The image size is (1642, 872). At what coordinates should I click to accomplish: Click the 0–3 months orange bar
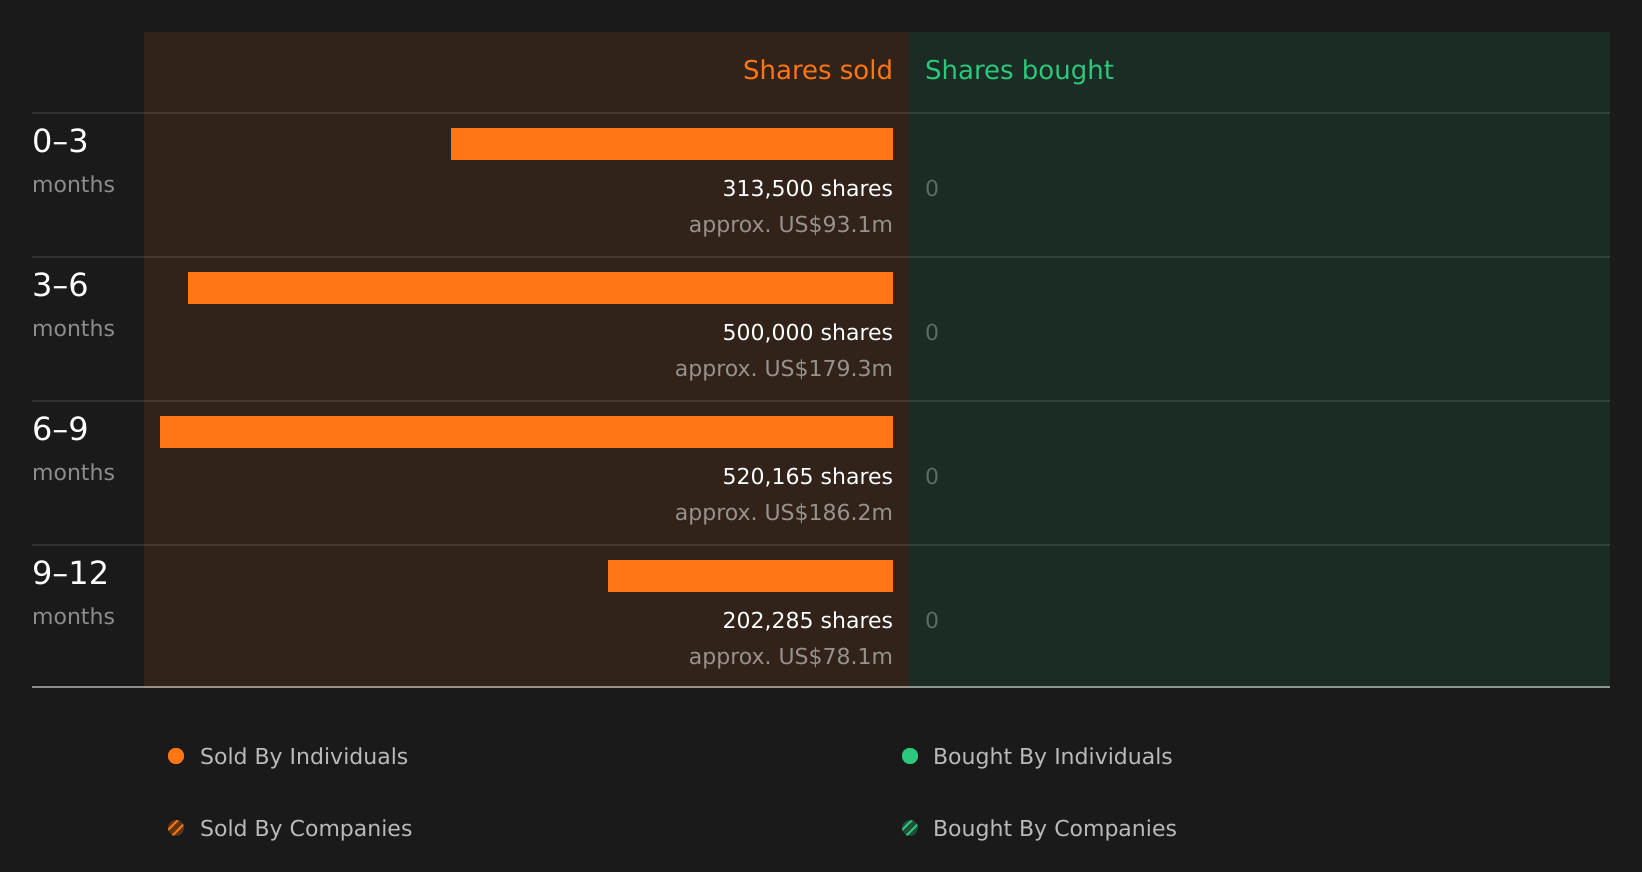672,144
